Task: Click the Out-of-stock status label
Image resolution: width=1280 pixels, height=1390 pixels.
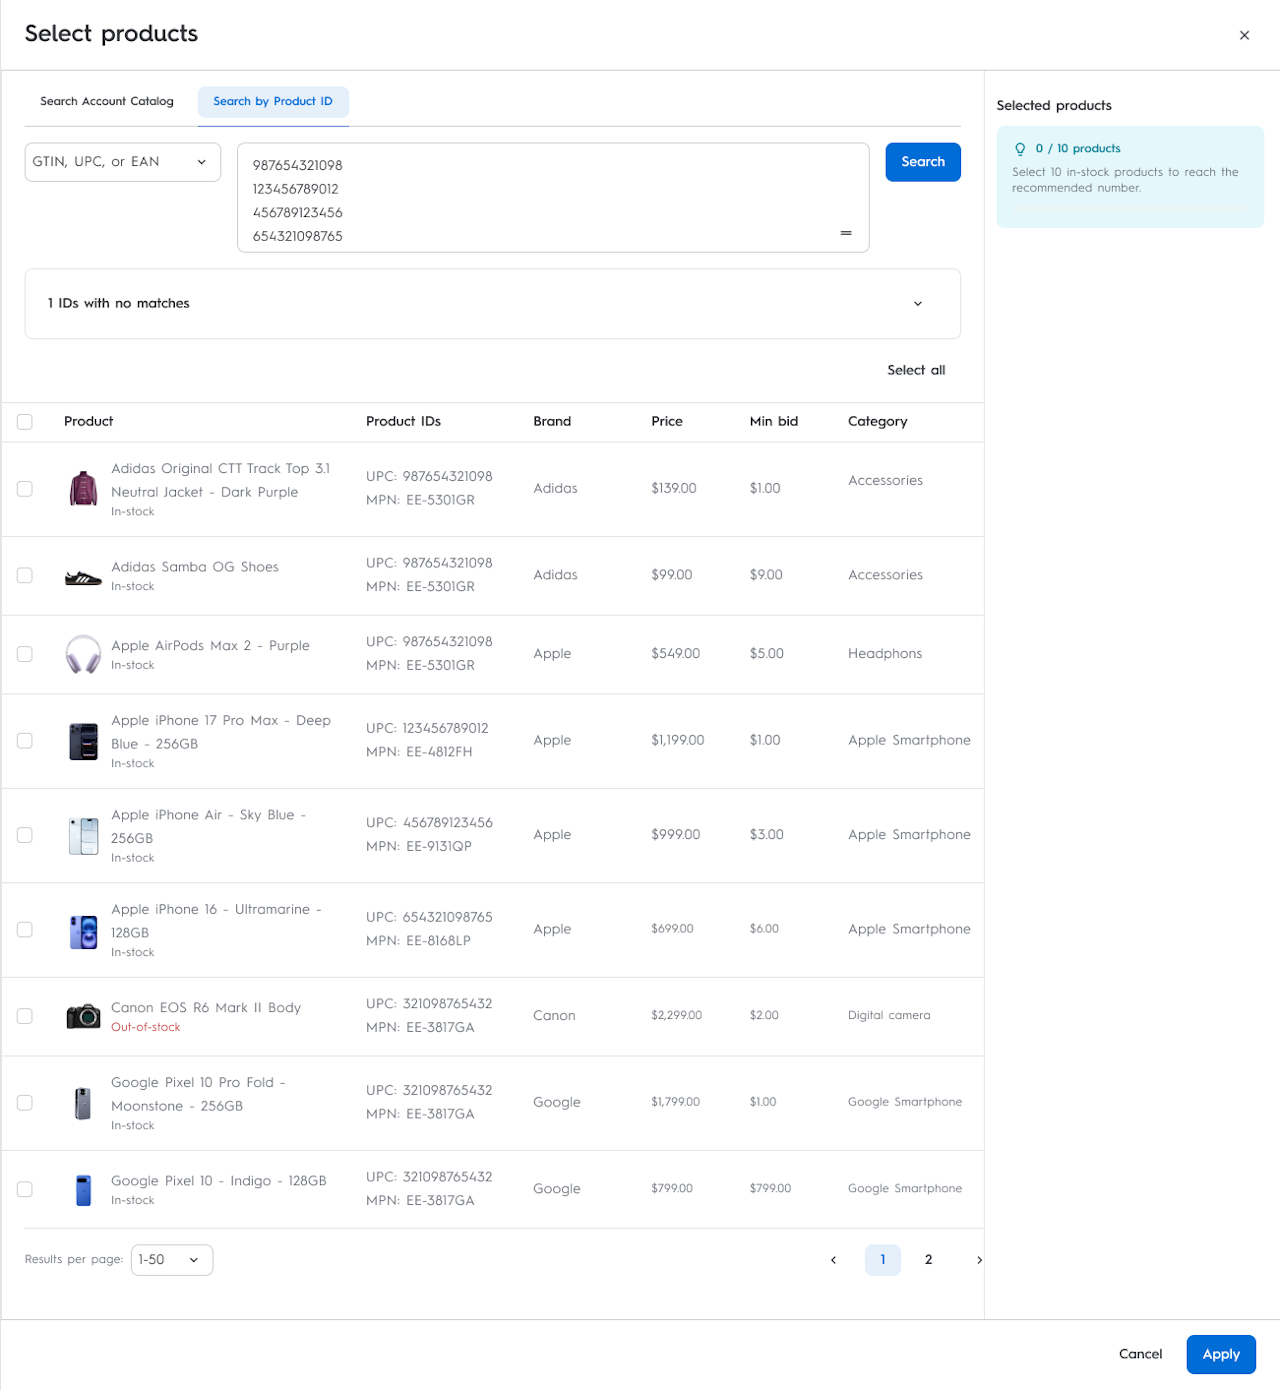Action: coord(146,1028)
